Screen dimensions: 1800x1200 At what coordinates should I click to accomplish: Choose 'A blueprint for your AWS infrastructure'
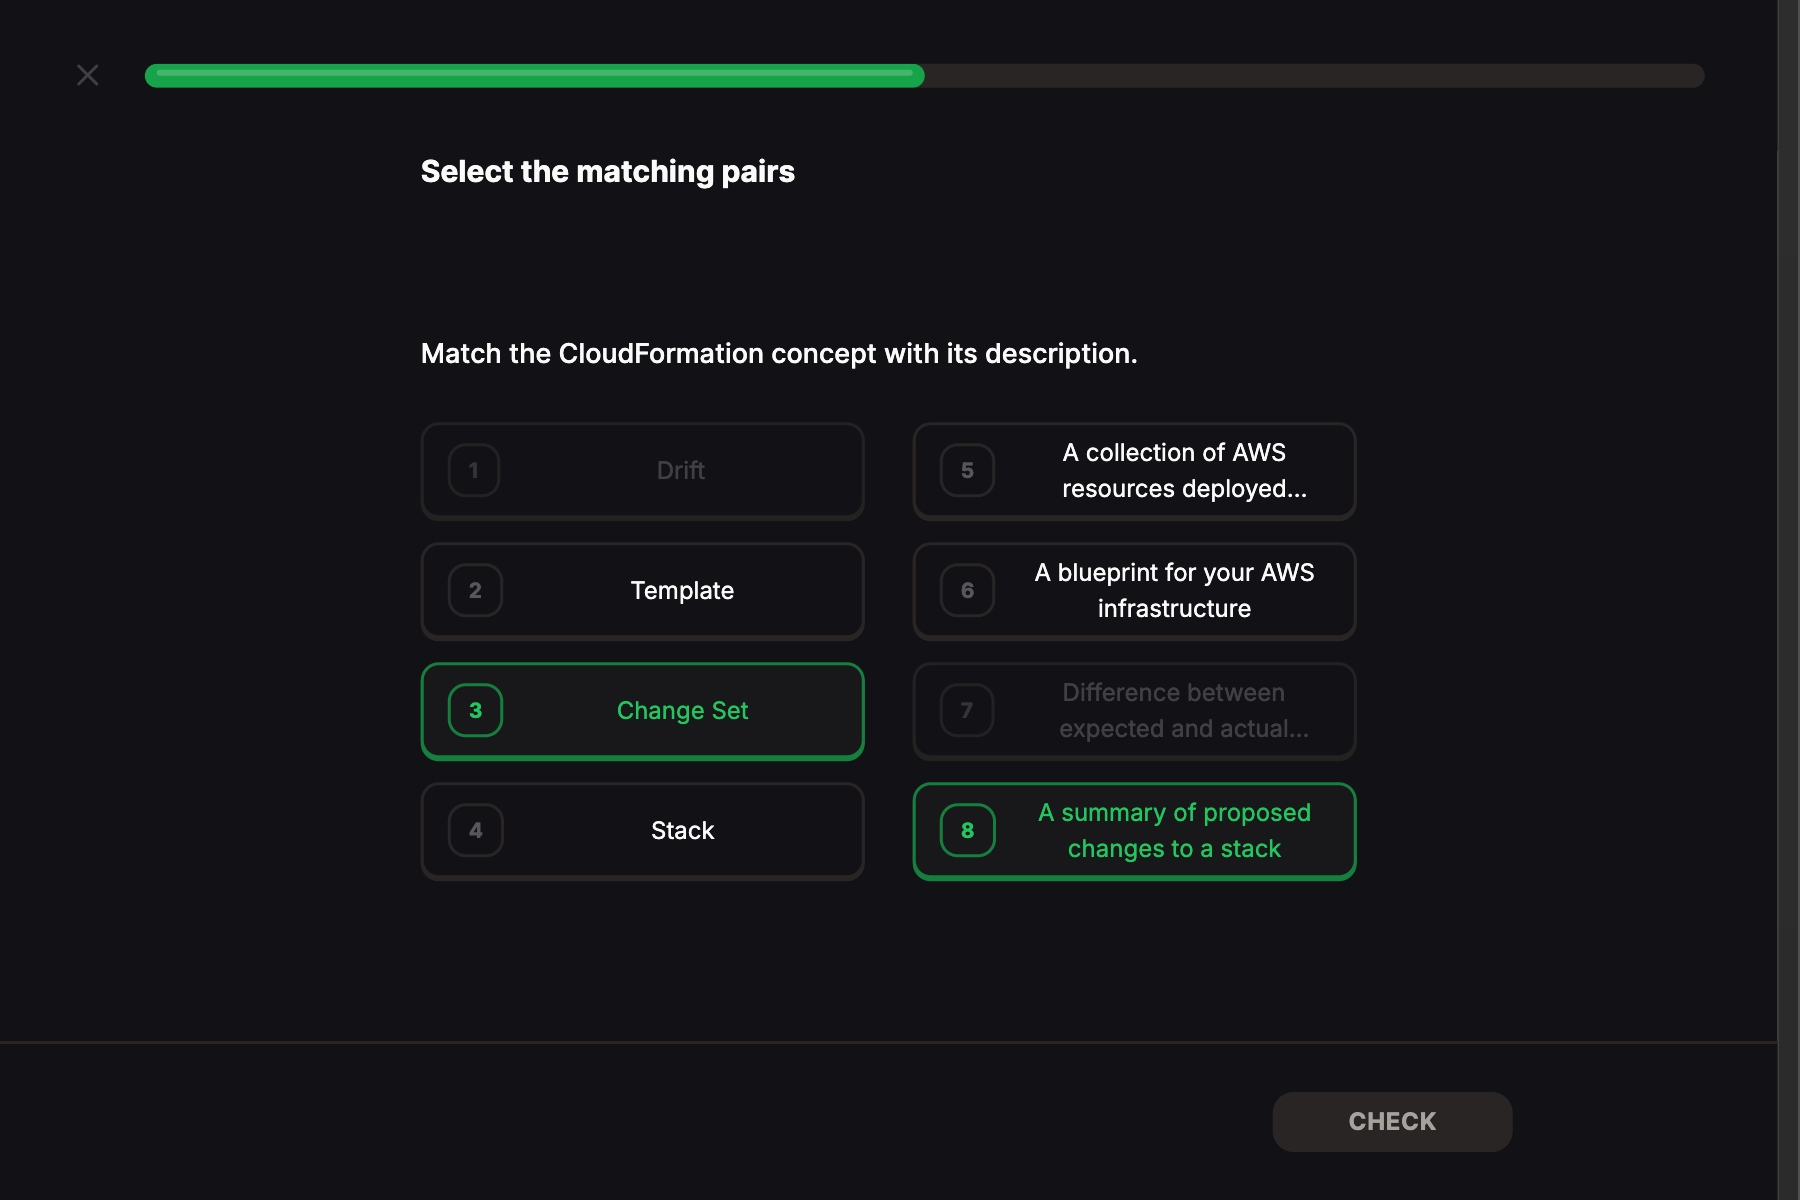pos(1134,591)
